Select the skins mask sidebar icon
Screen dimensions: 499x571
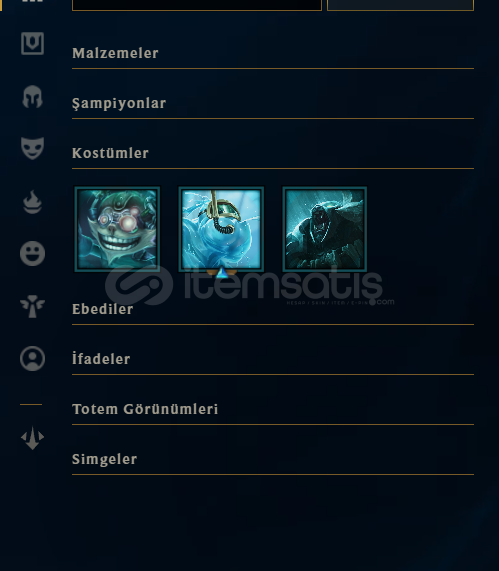(32, 148)
